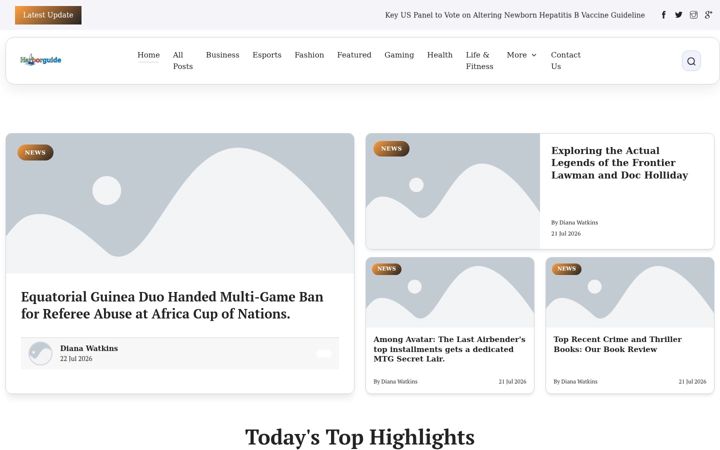Click the Latest Update button

coord(48,15)
